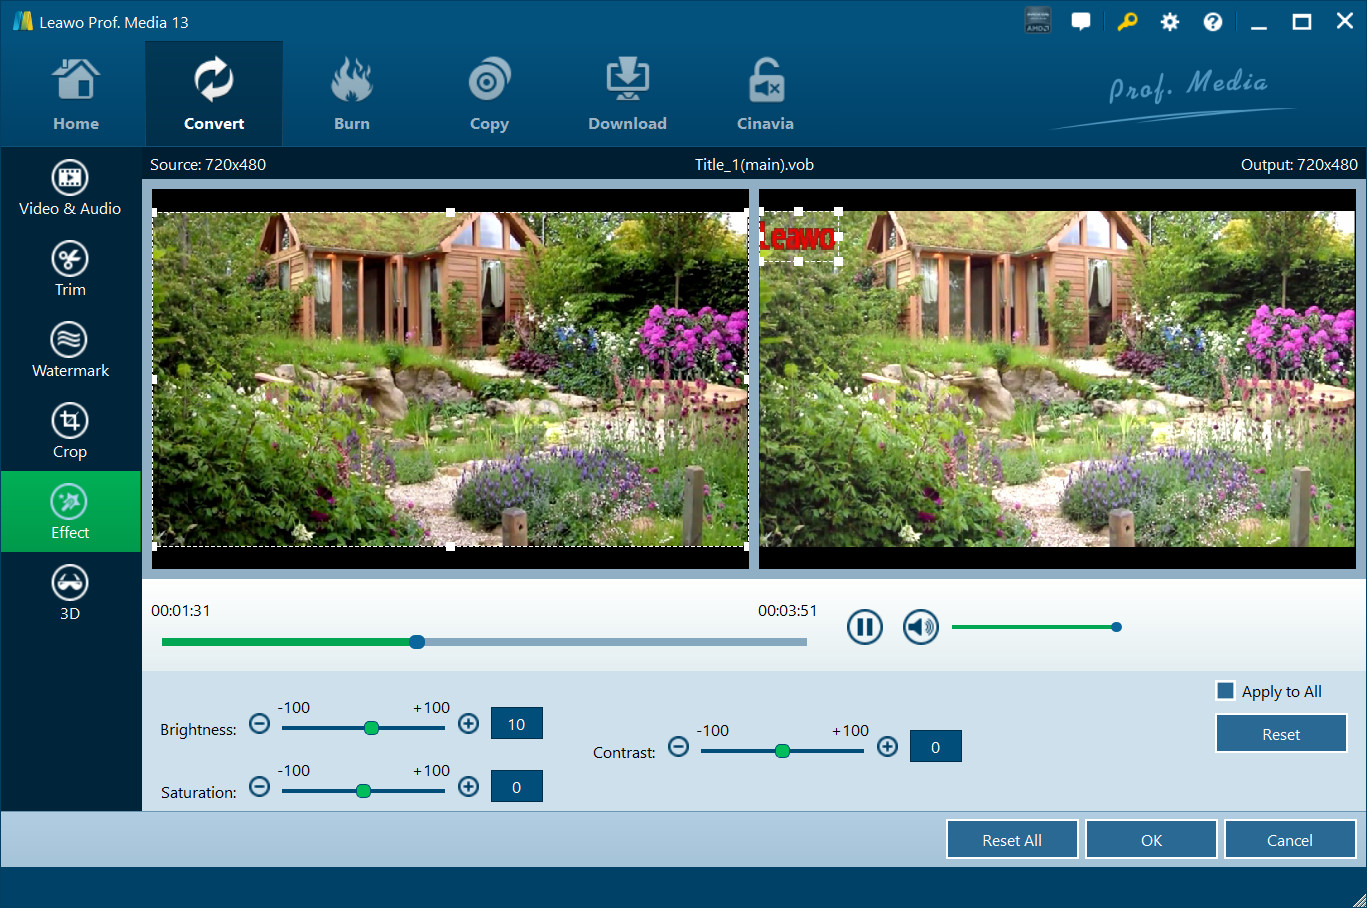Click the Brightness value field showing 10

[x=516, y=724]
